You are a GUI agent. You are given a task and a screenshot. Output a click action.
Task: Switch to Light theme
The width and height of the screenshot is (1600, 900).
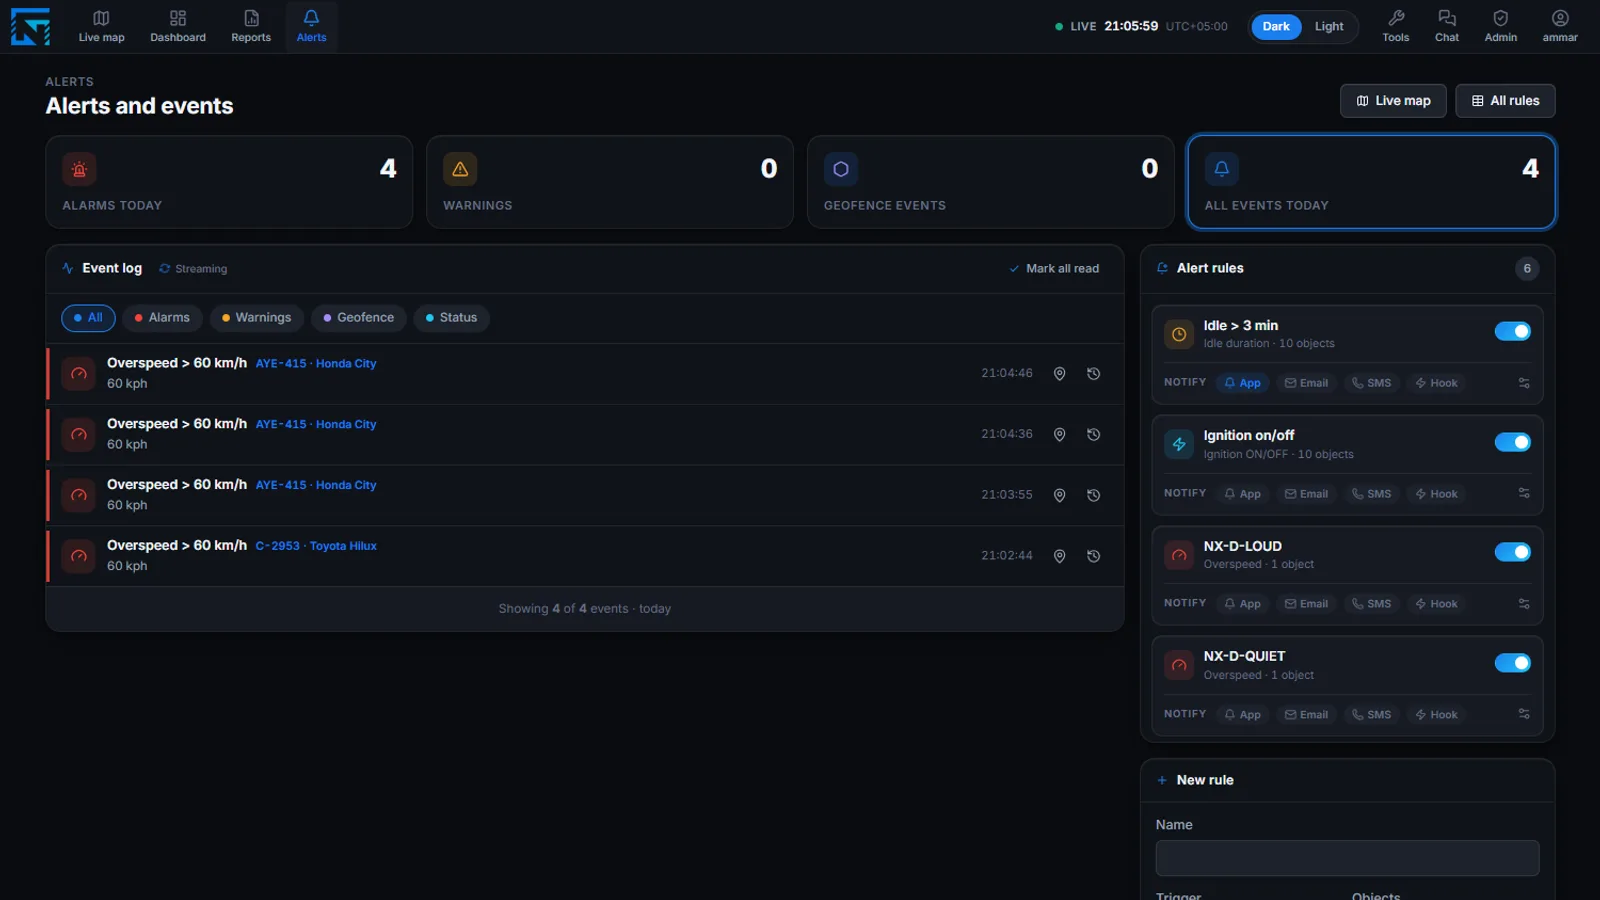click(1328, 27)
